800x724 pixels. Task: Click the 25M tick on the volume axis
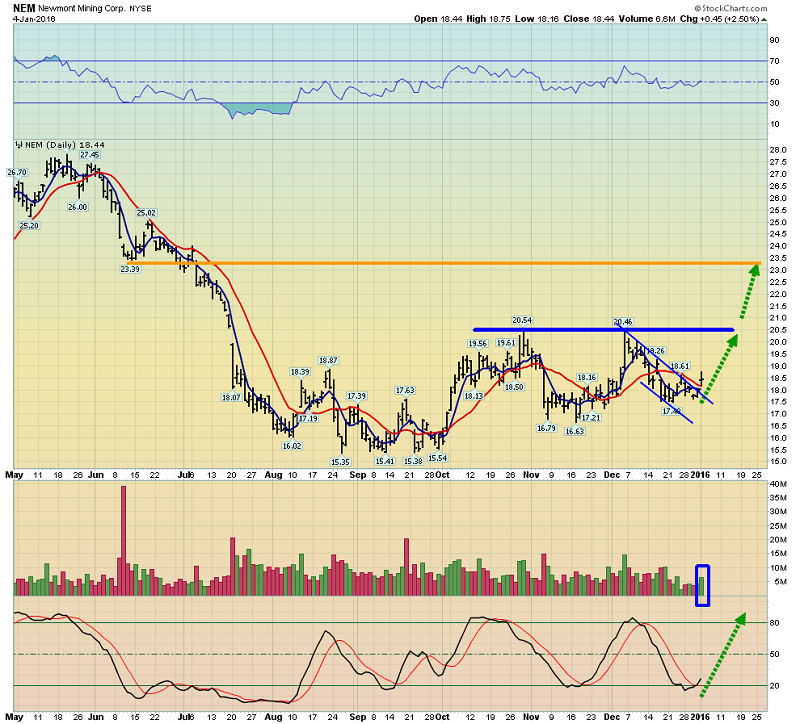[778, 526]
